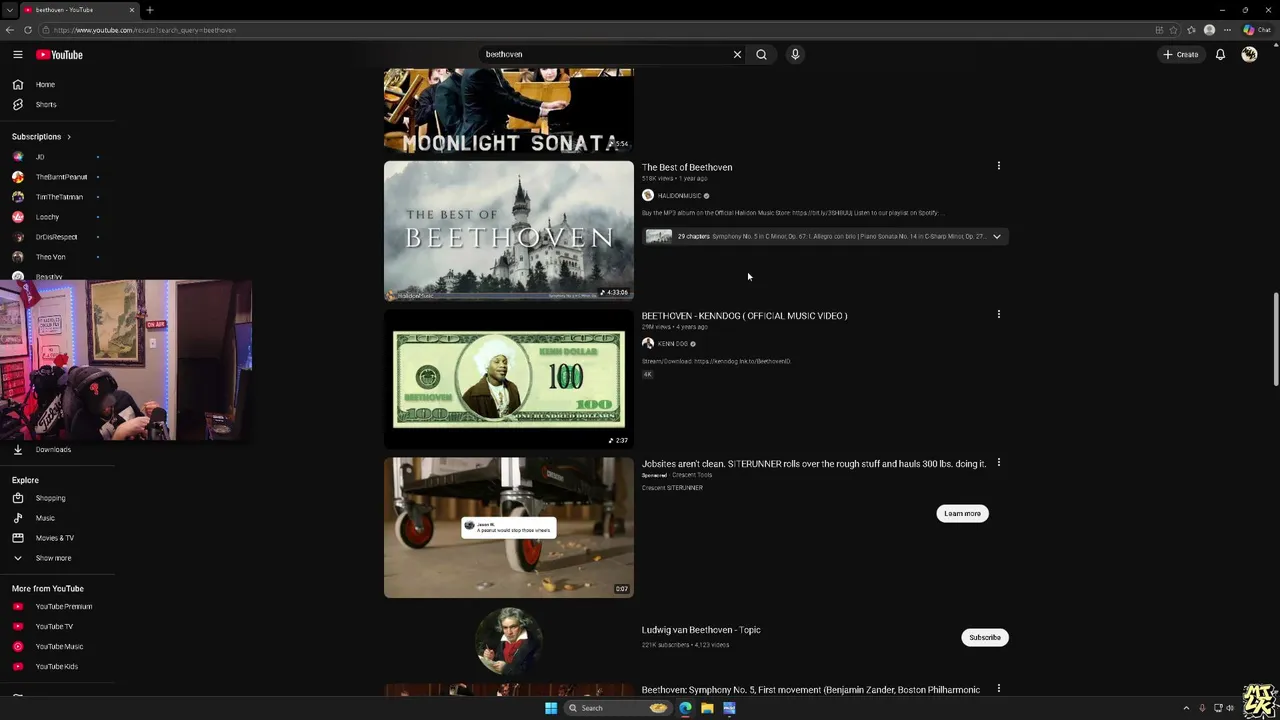Open a new browser tab
This screenshot has height=720, width=1280.
tap(150, 10)
